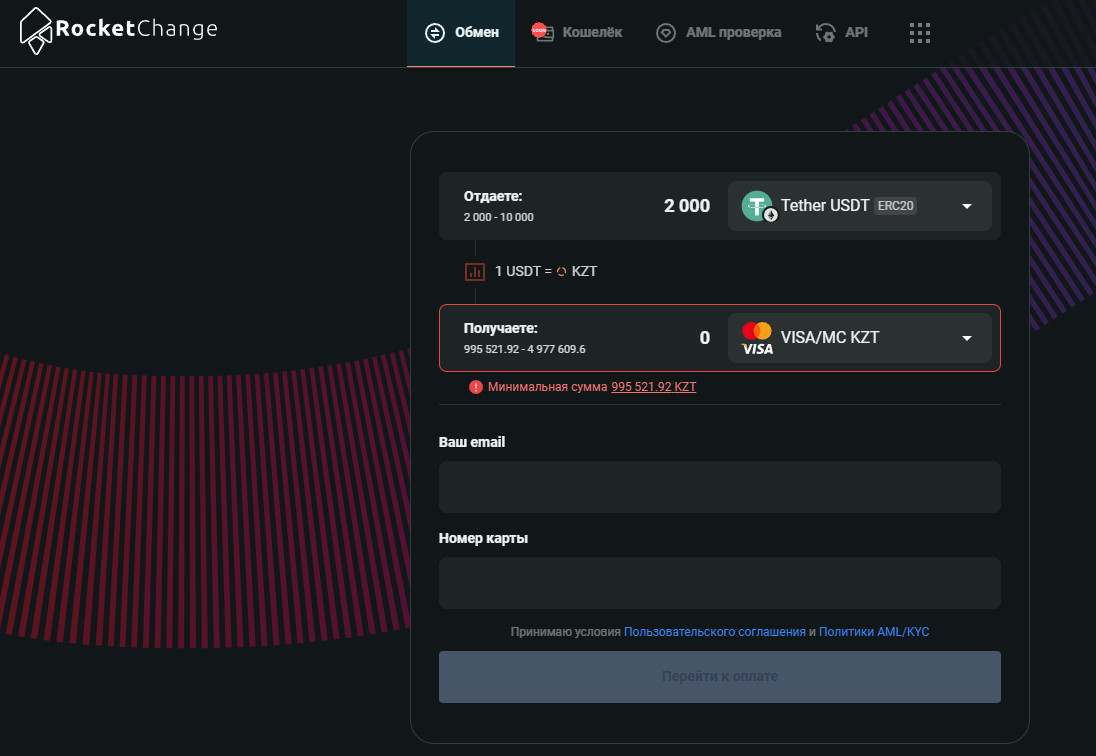Select the Tether USDT ERC20 currency selector
The height and width of the screenshot is (756, 1096).
860,206
